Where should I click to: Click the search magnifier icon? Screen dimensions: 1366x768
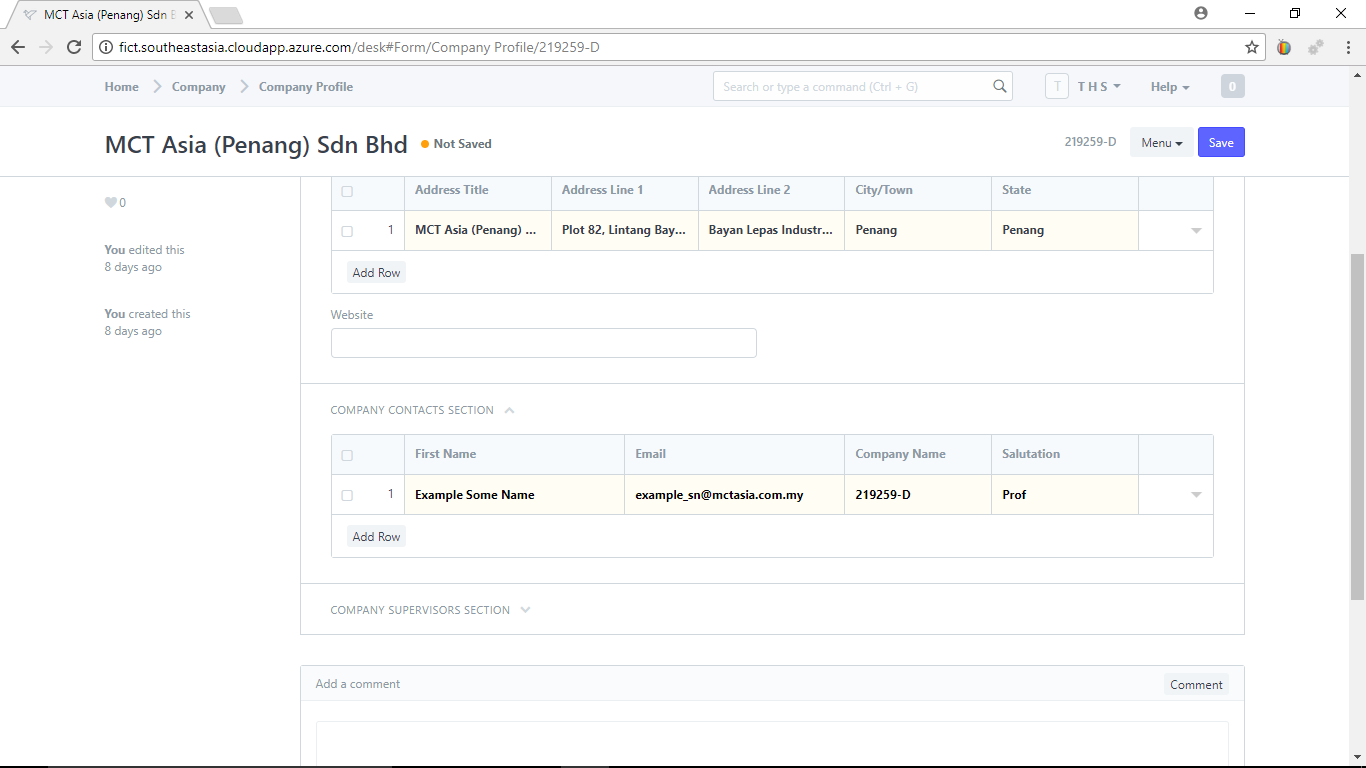pyautogui.click(x=999, y=87)
